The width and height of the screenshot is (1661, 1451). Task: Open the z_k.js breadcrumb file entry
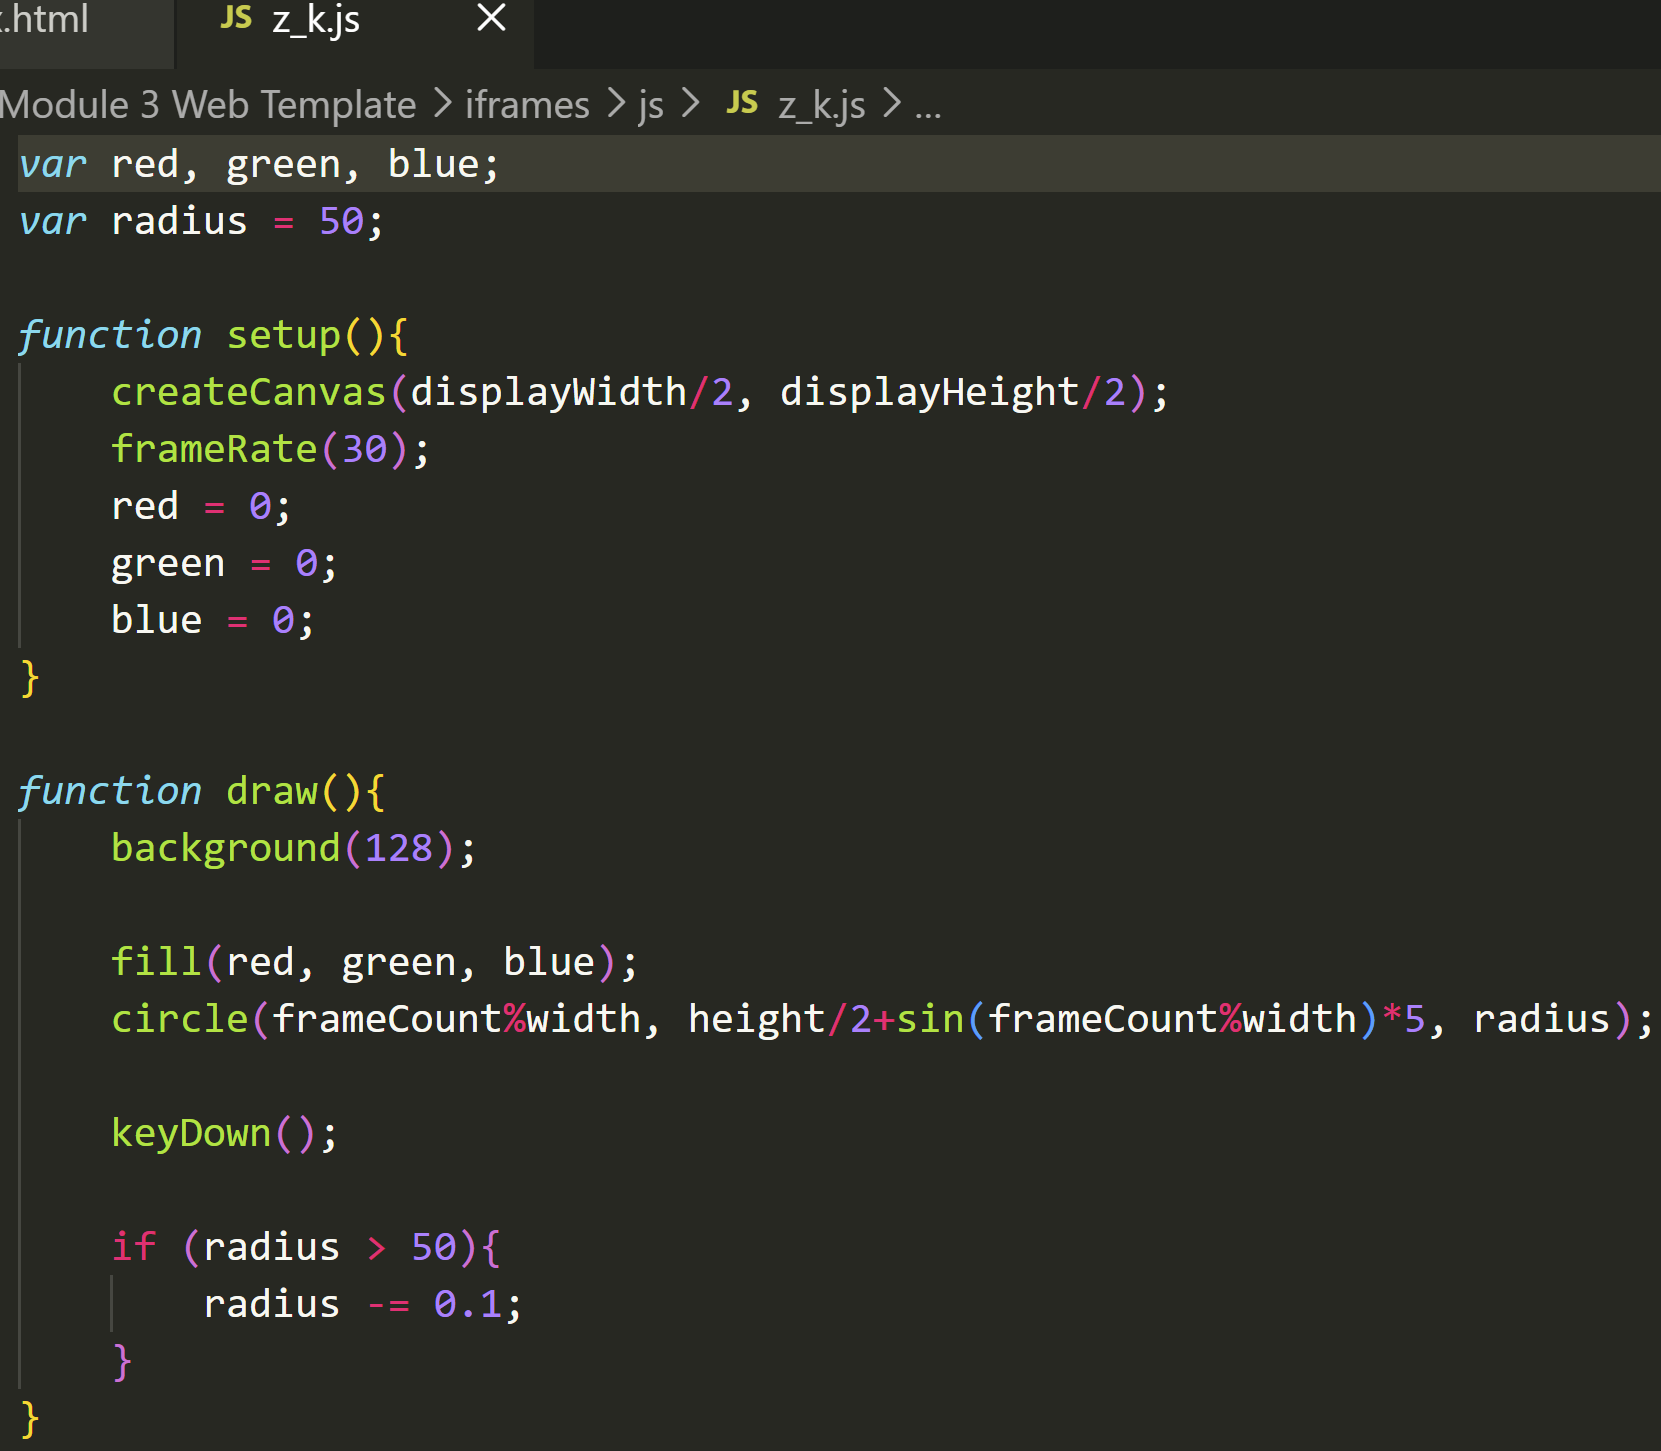[821, 105]
